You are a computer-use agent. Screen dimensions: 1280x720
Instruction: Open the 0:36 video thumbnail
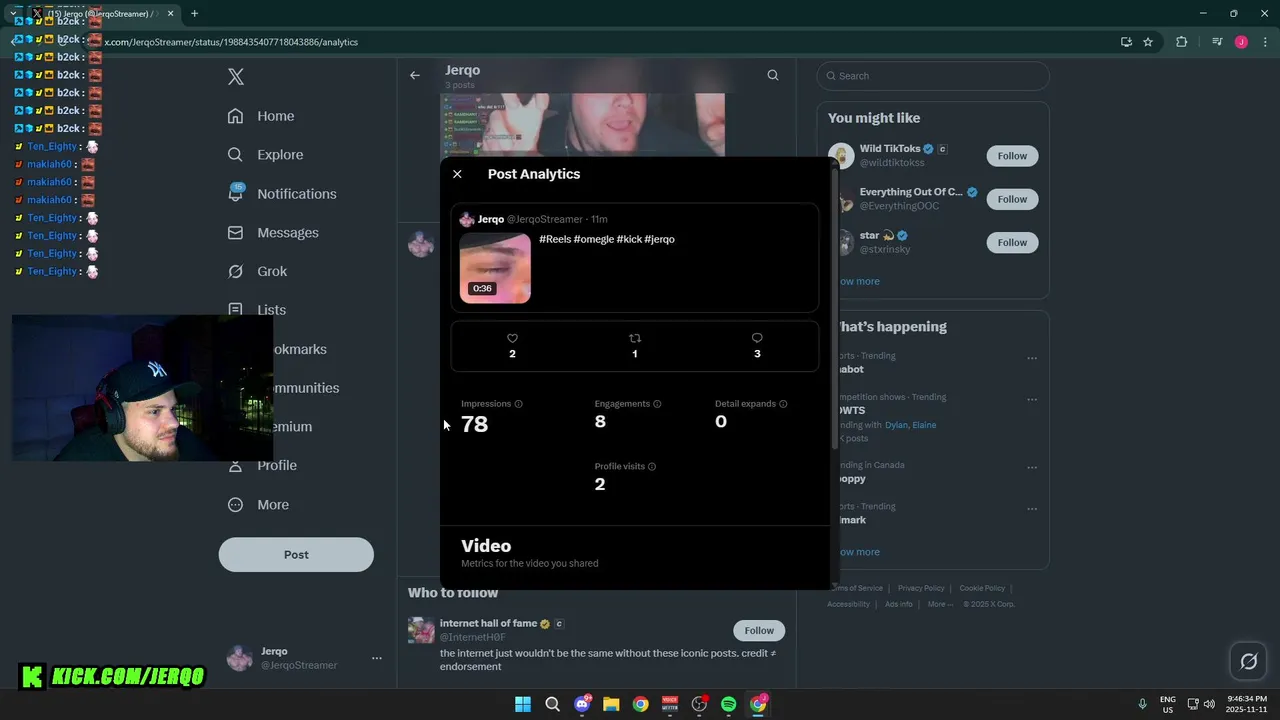point(495,268)
